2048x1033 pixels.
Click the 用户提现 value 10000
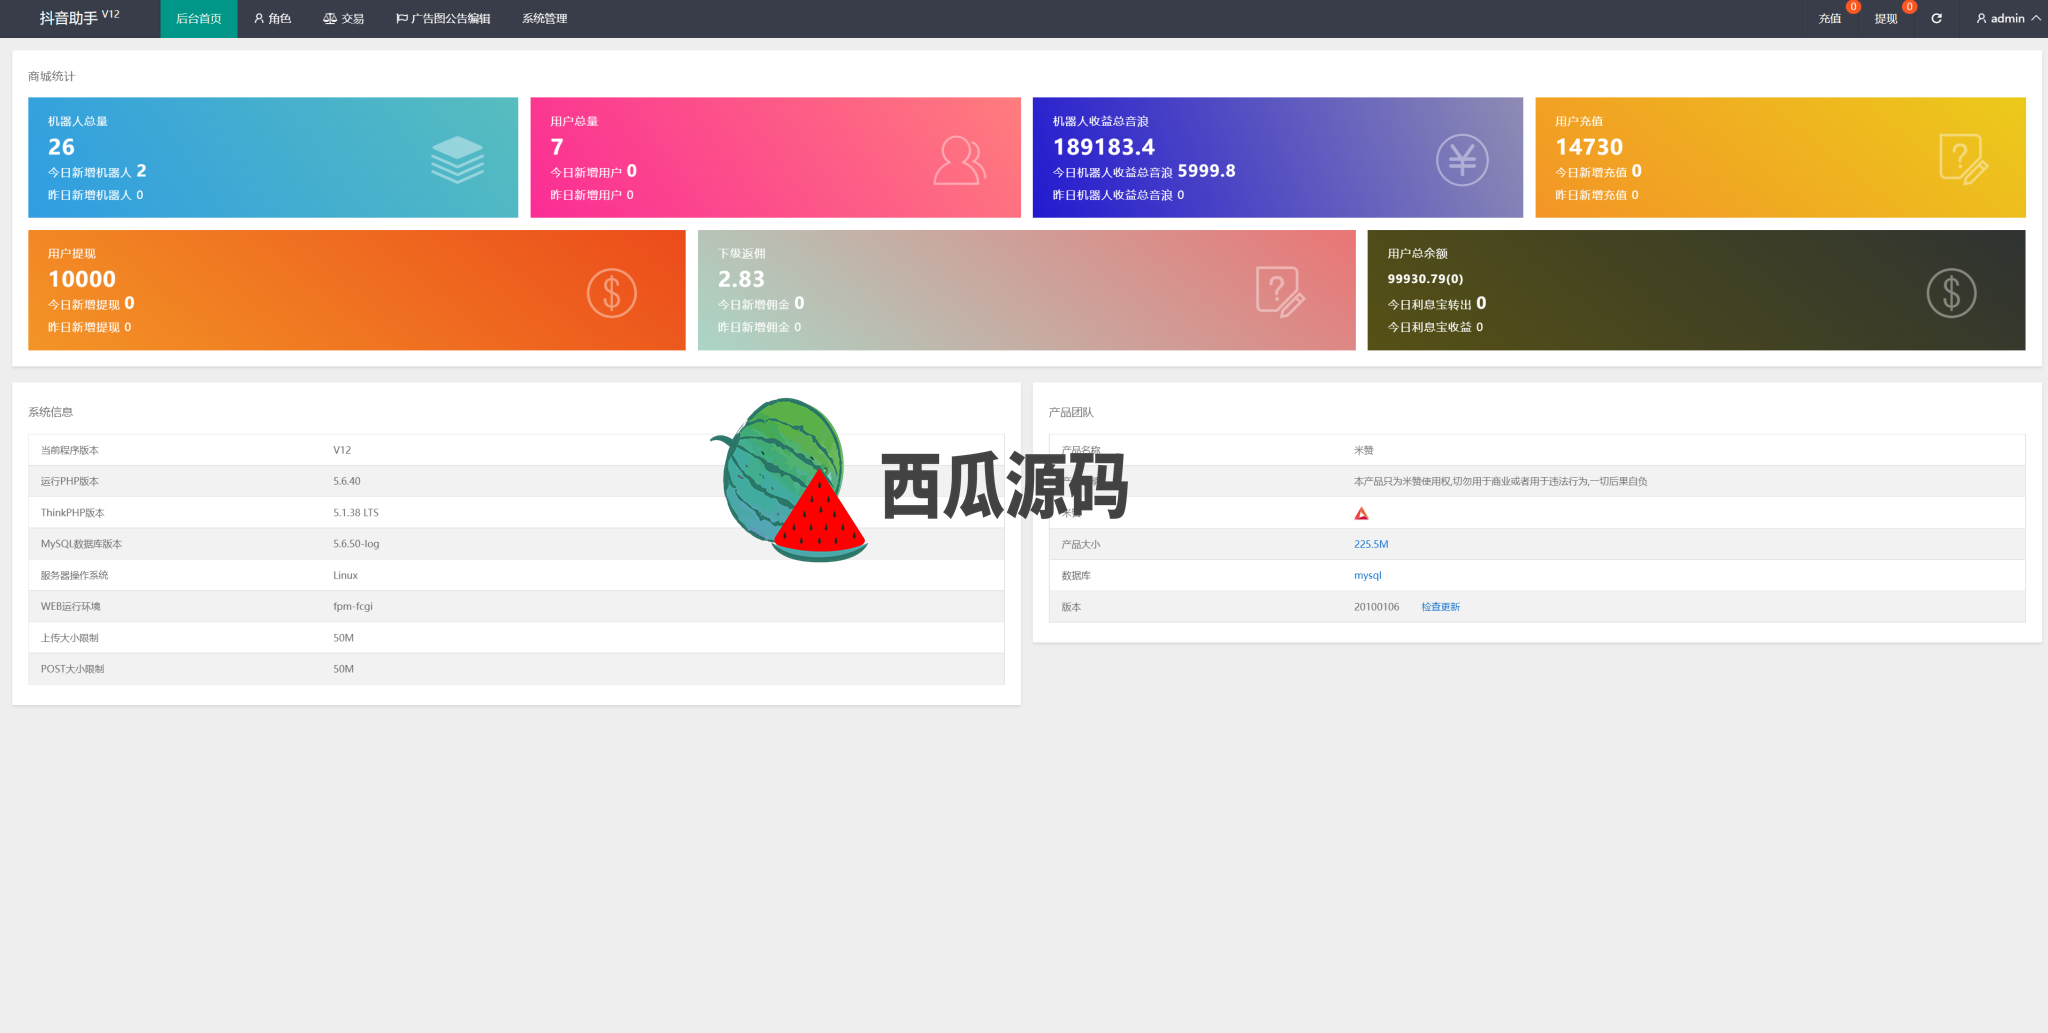(82, 279)
